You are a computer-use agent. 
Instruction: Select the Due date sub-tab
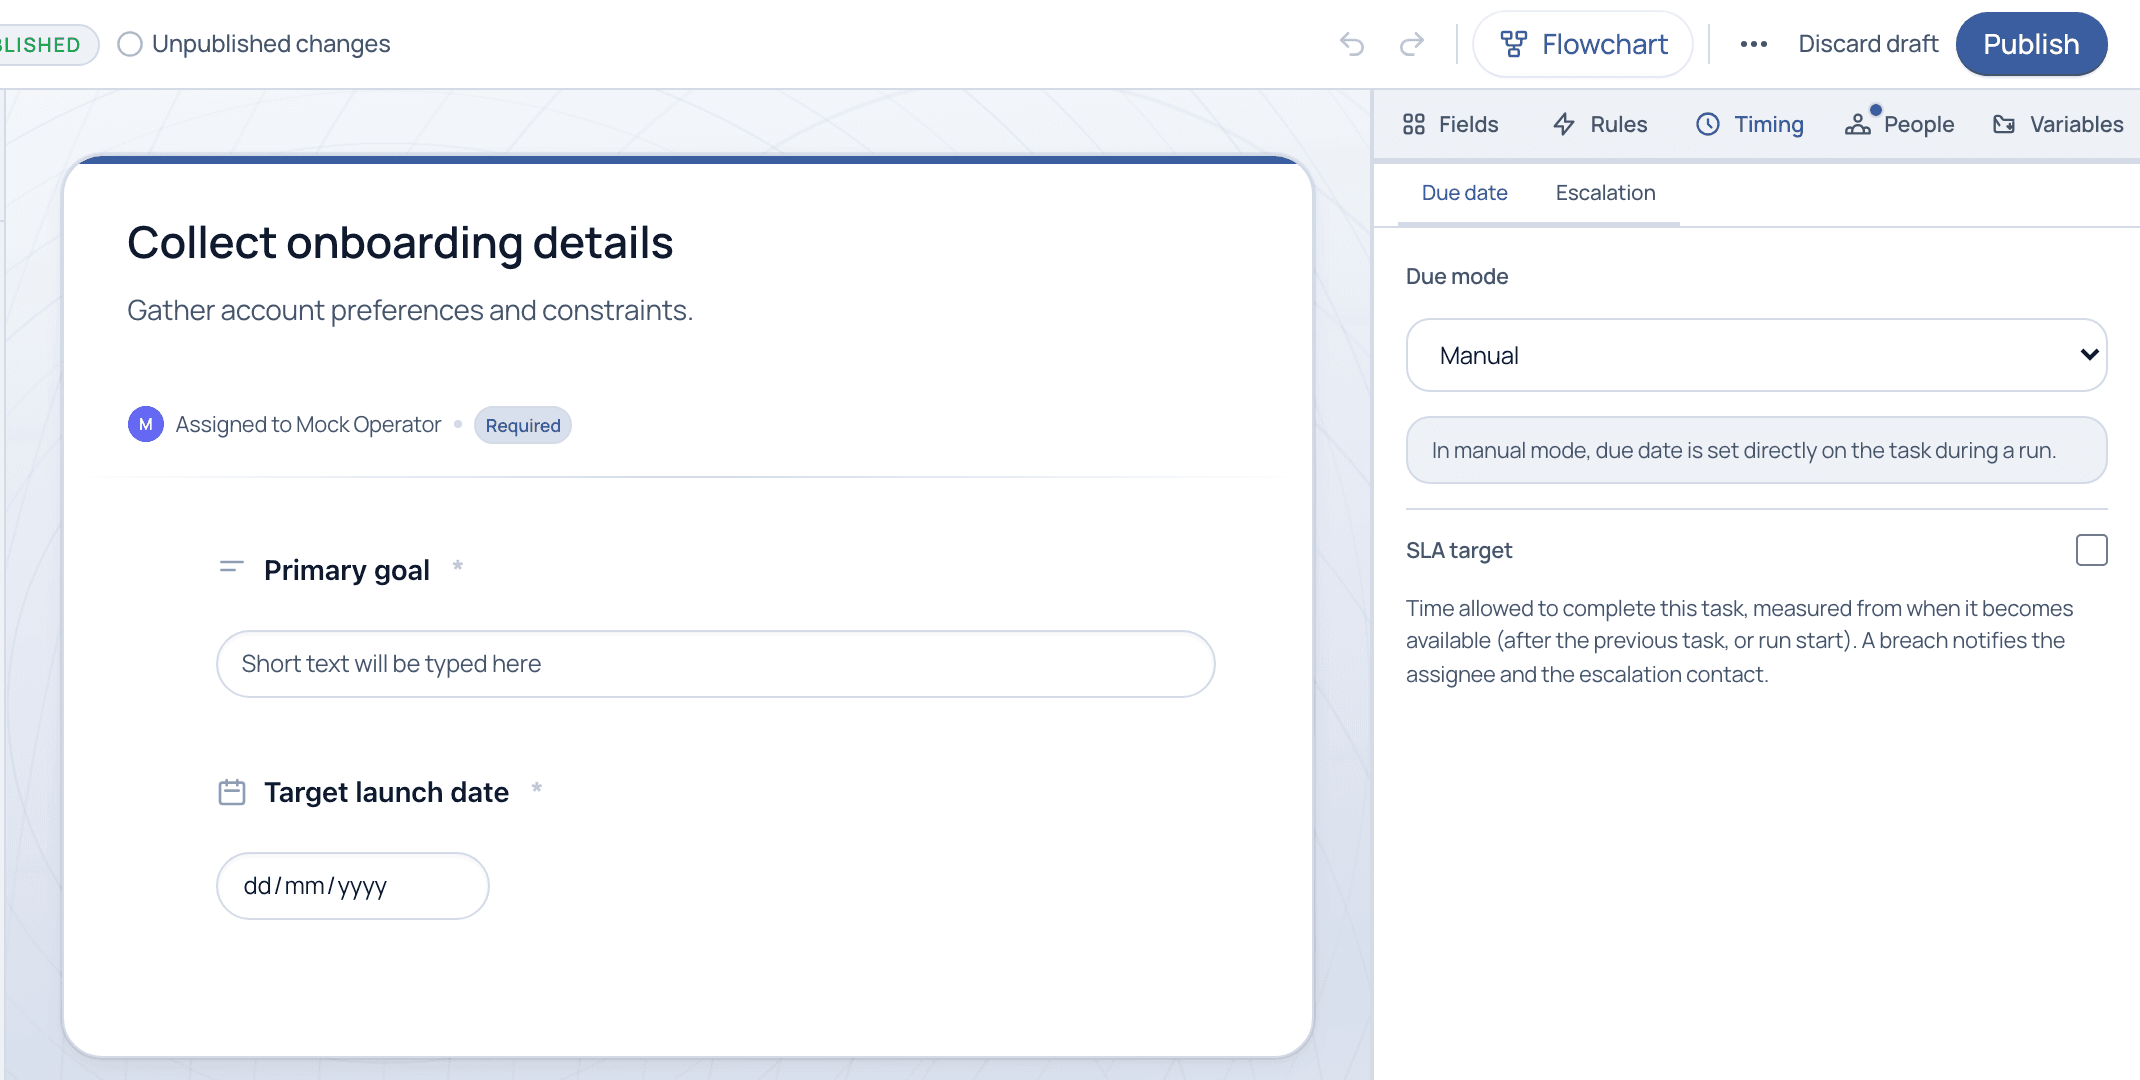tap(1464, 193)
